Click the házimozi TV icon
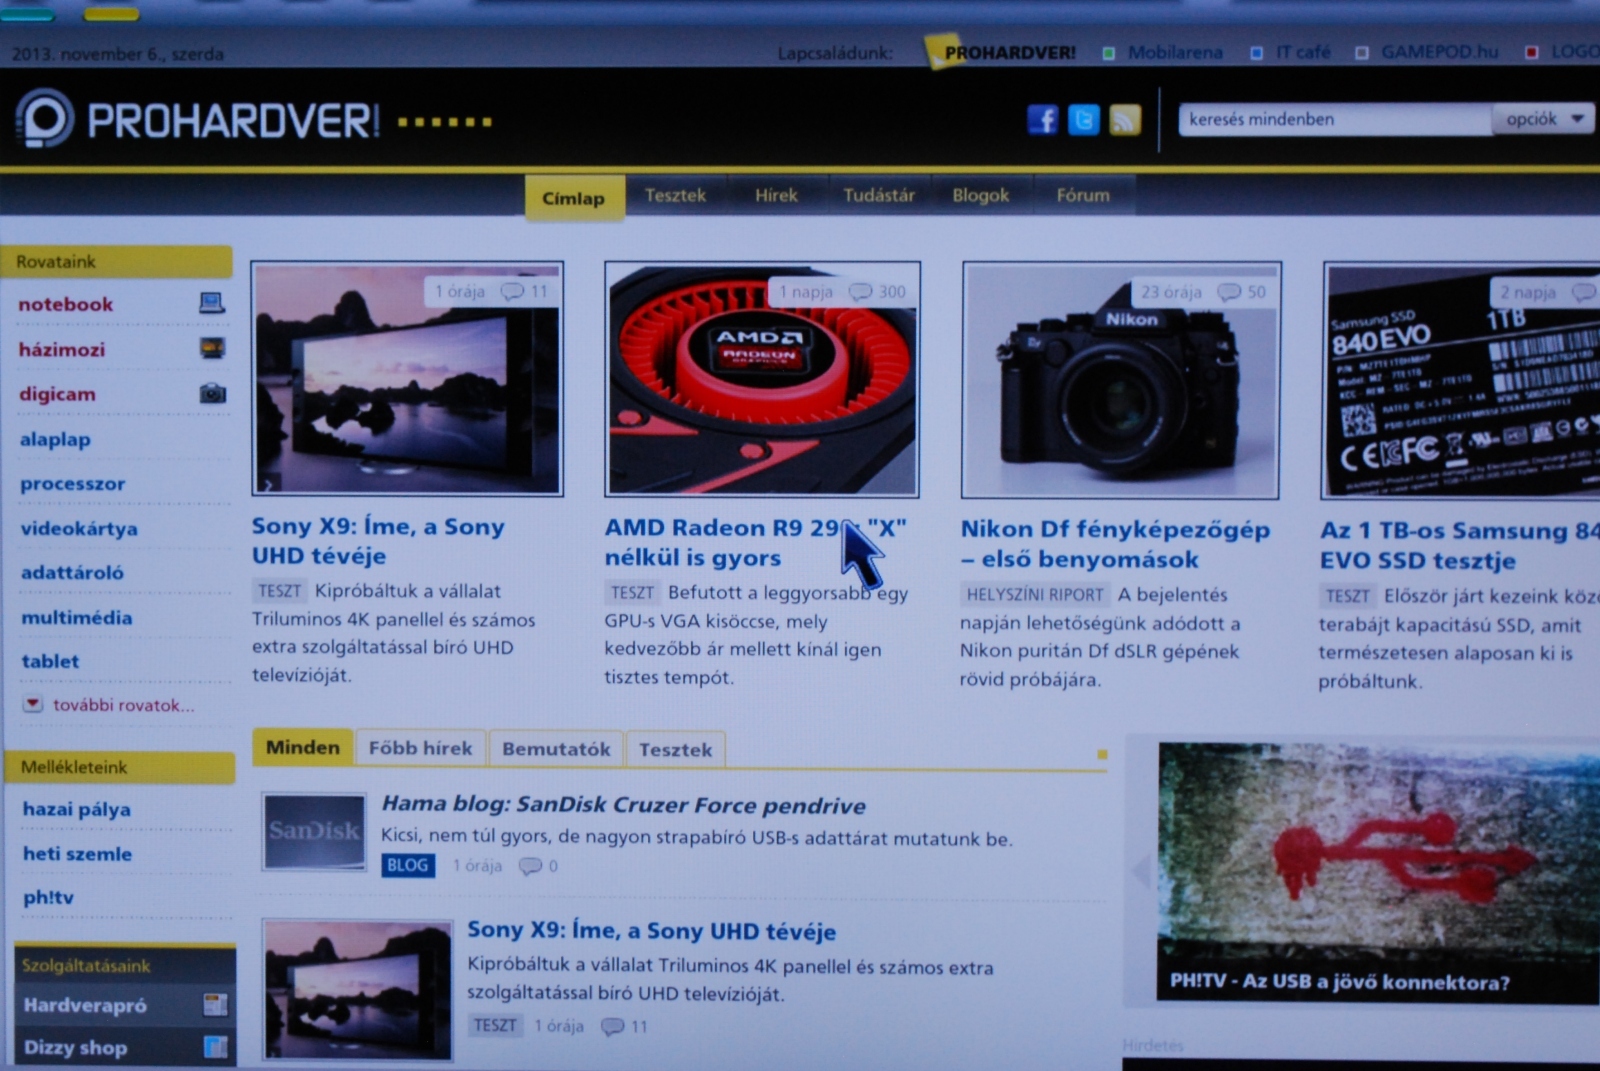 click(212, 348)
